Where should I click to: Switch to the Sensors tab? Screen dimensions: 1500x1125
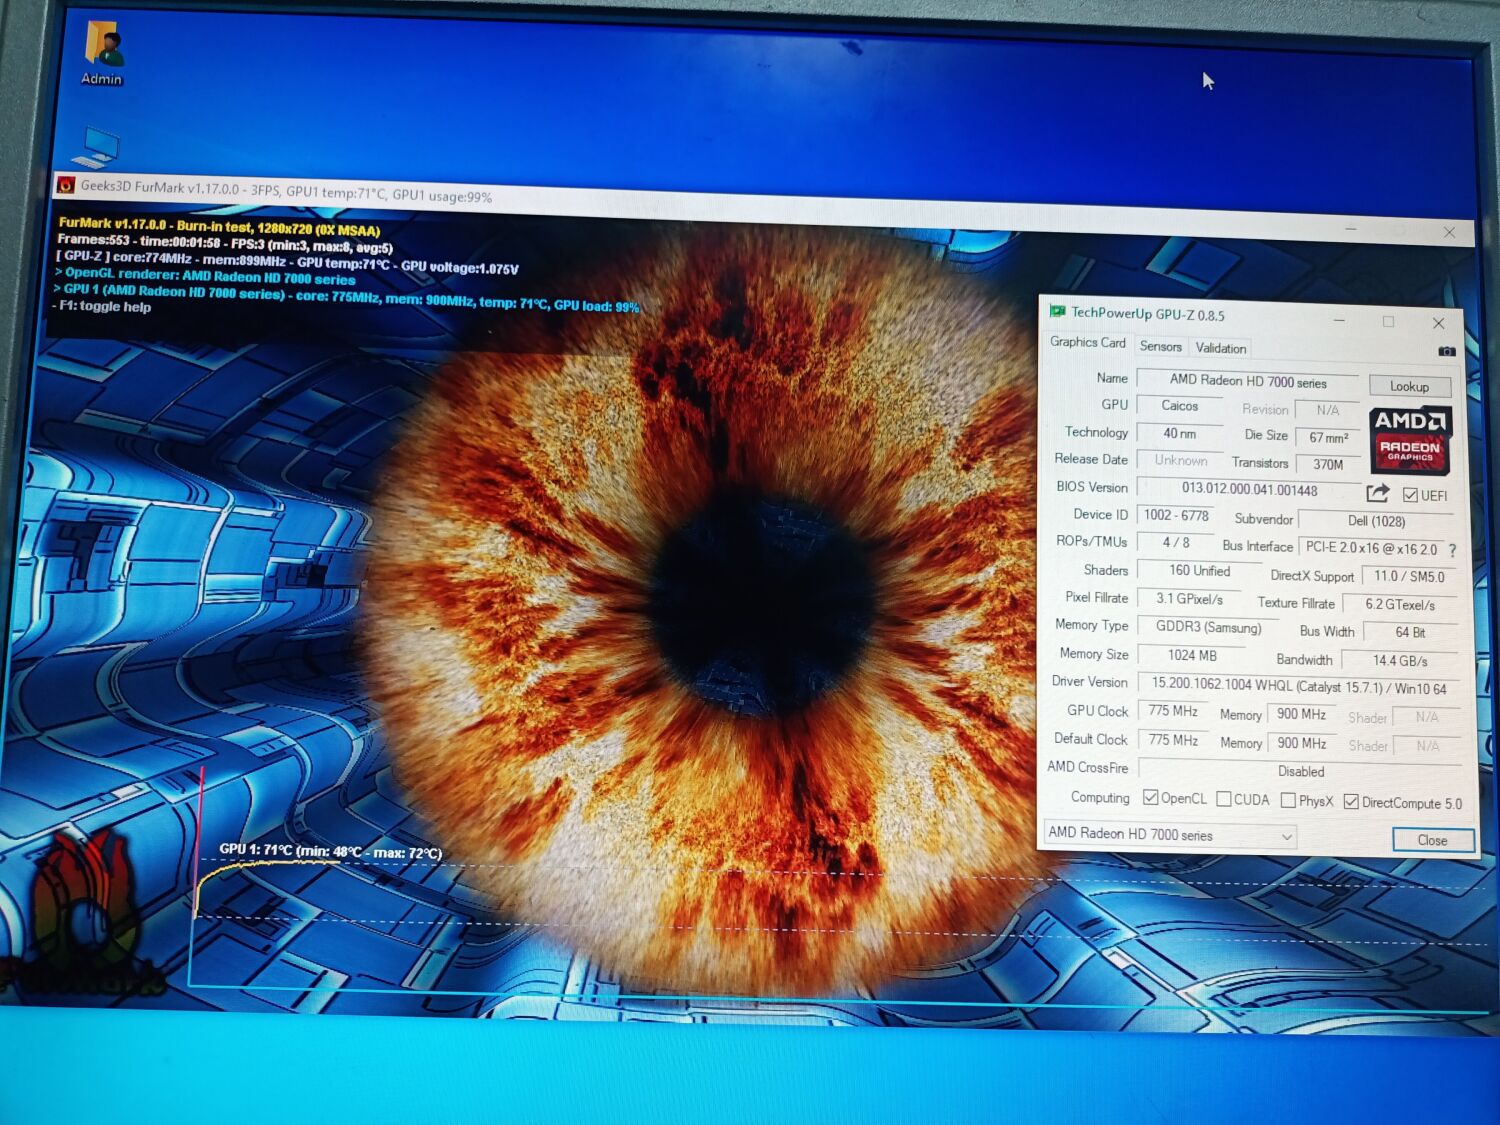[x=1160, y=347]
